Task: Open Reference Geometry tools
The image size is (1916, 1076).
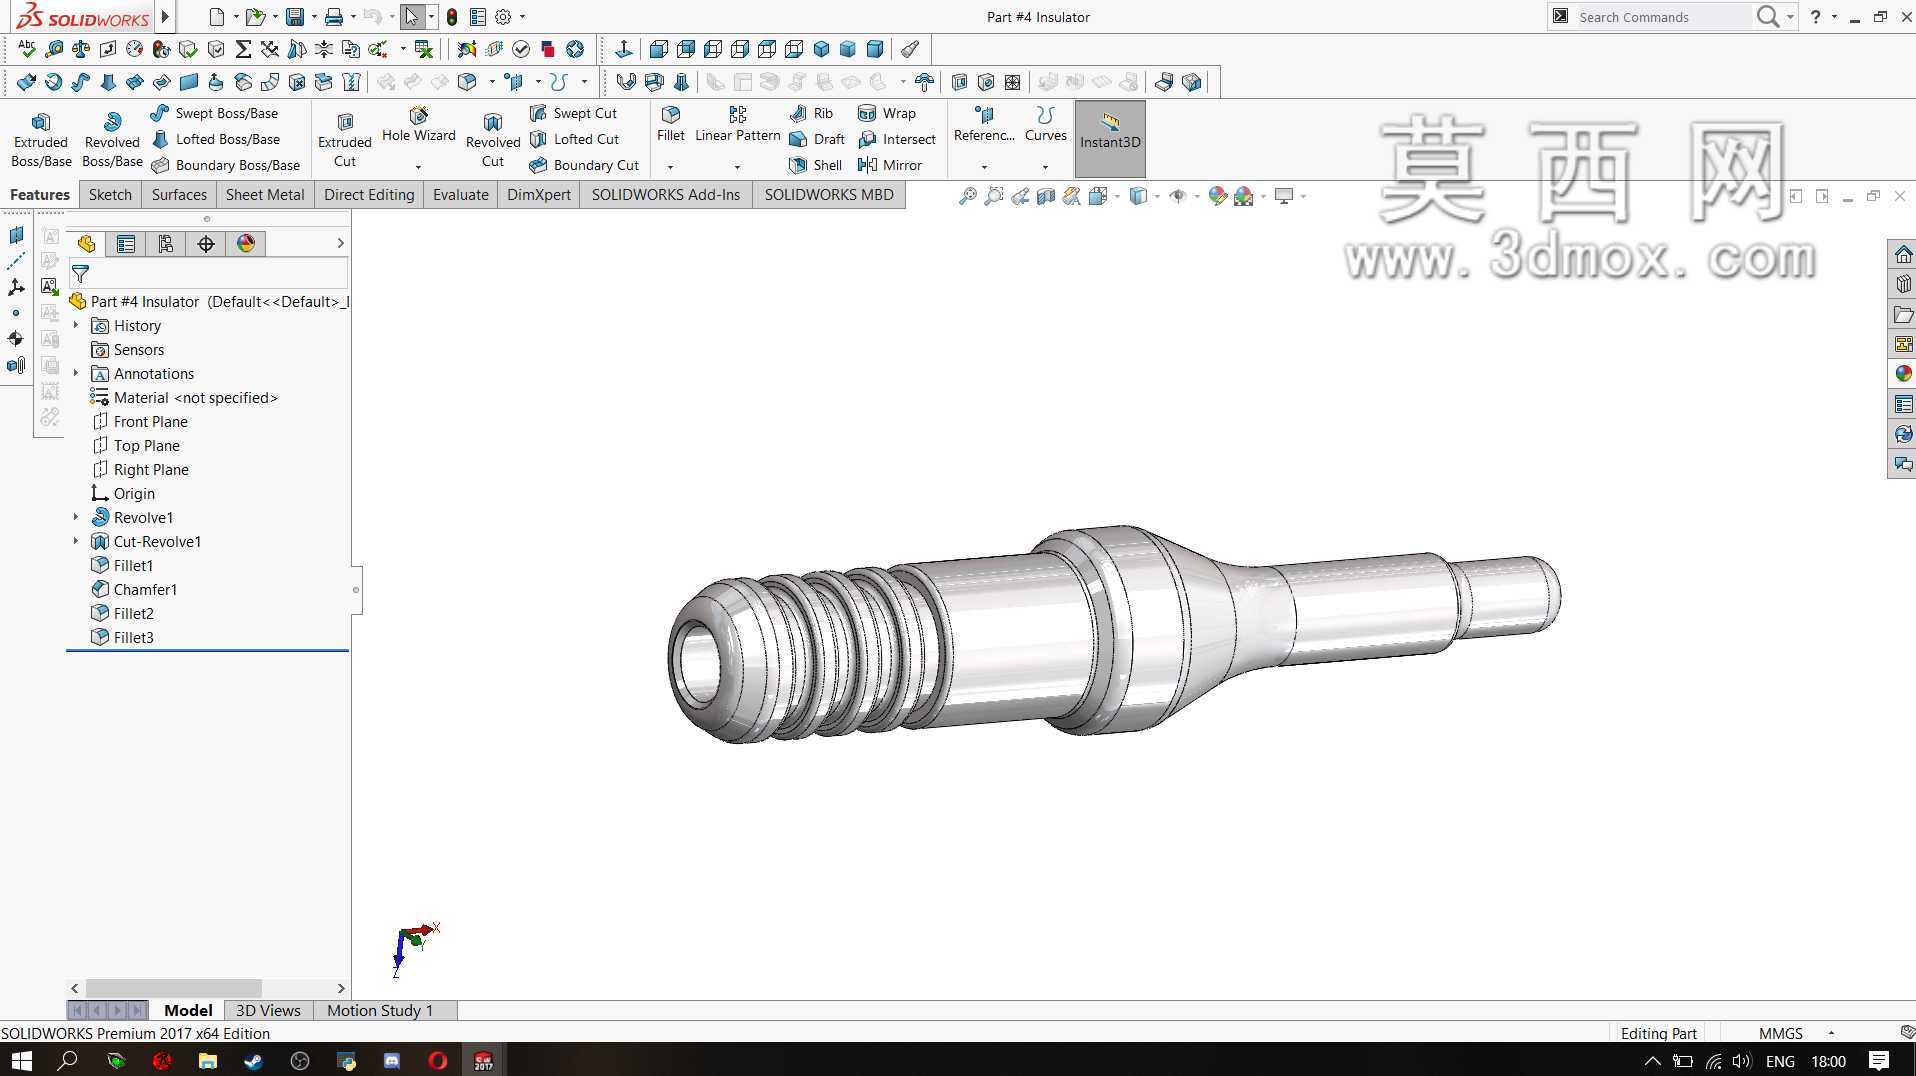Action: click(x=984, y=125)
